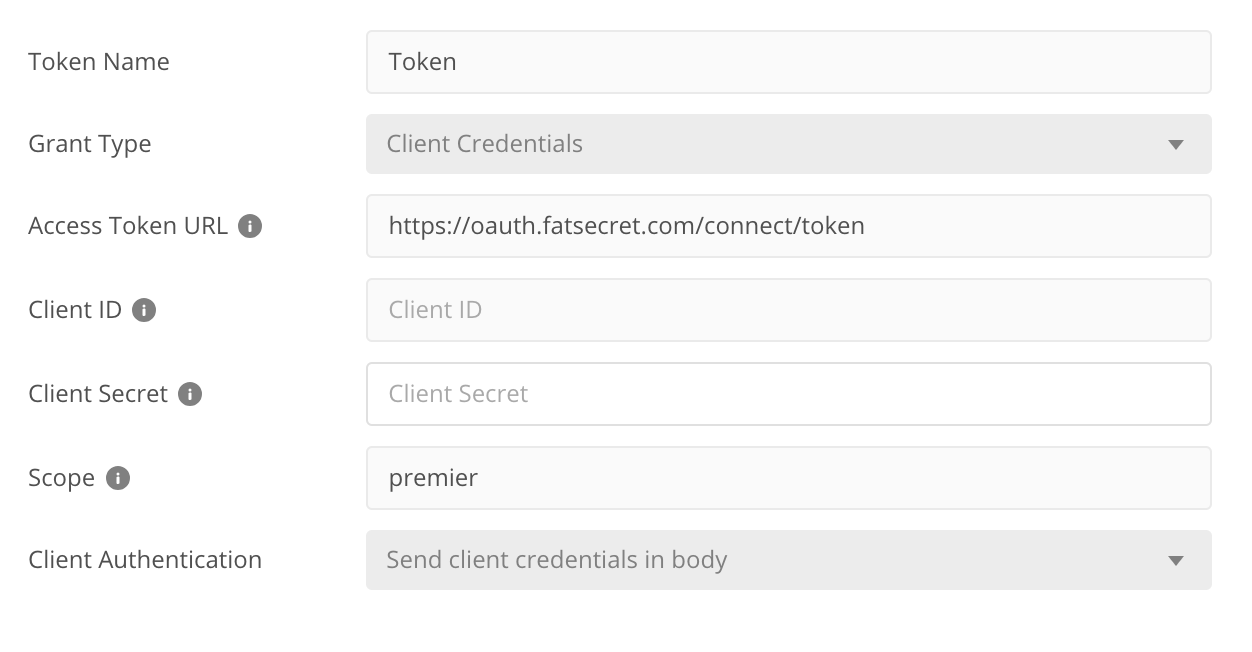Focus the Token Name text field
The height and width of the screenshot is (652, 1252).
pyautogui.click(x=788, y=62)
